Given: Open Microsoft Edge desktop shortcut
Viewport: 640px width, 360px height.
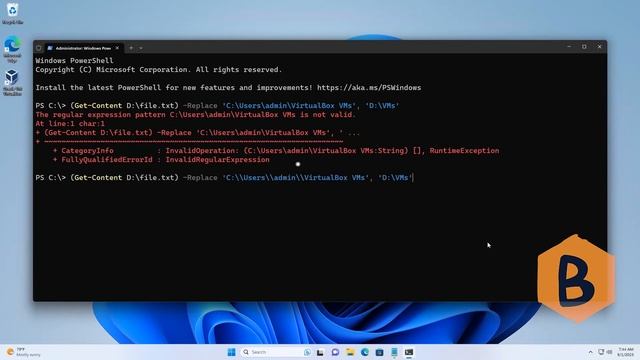Looking at the screenshot, I should pos(12,49).
